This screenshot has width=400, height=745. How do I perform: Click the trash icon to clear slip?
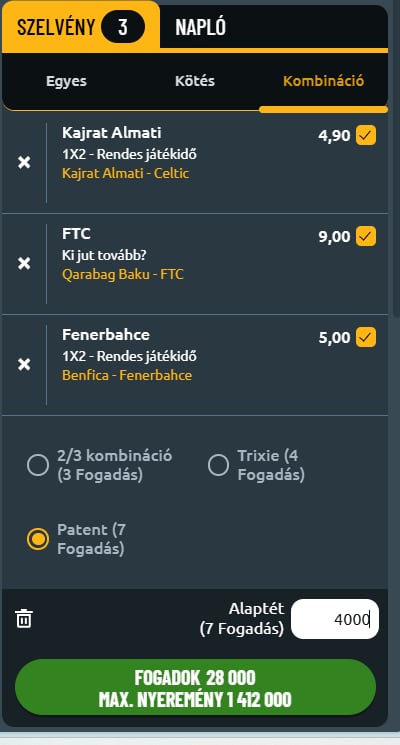[24, 619]
